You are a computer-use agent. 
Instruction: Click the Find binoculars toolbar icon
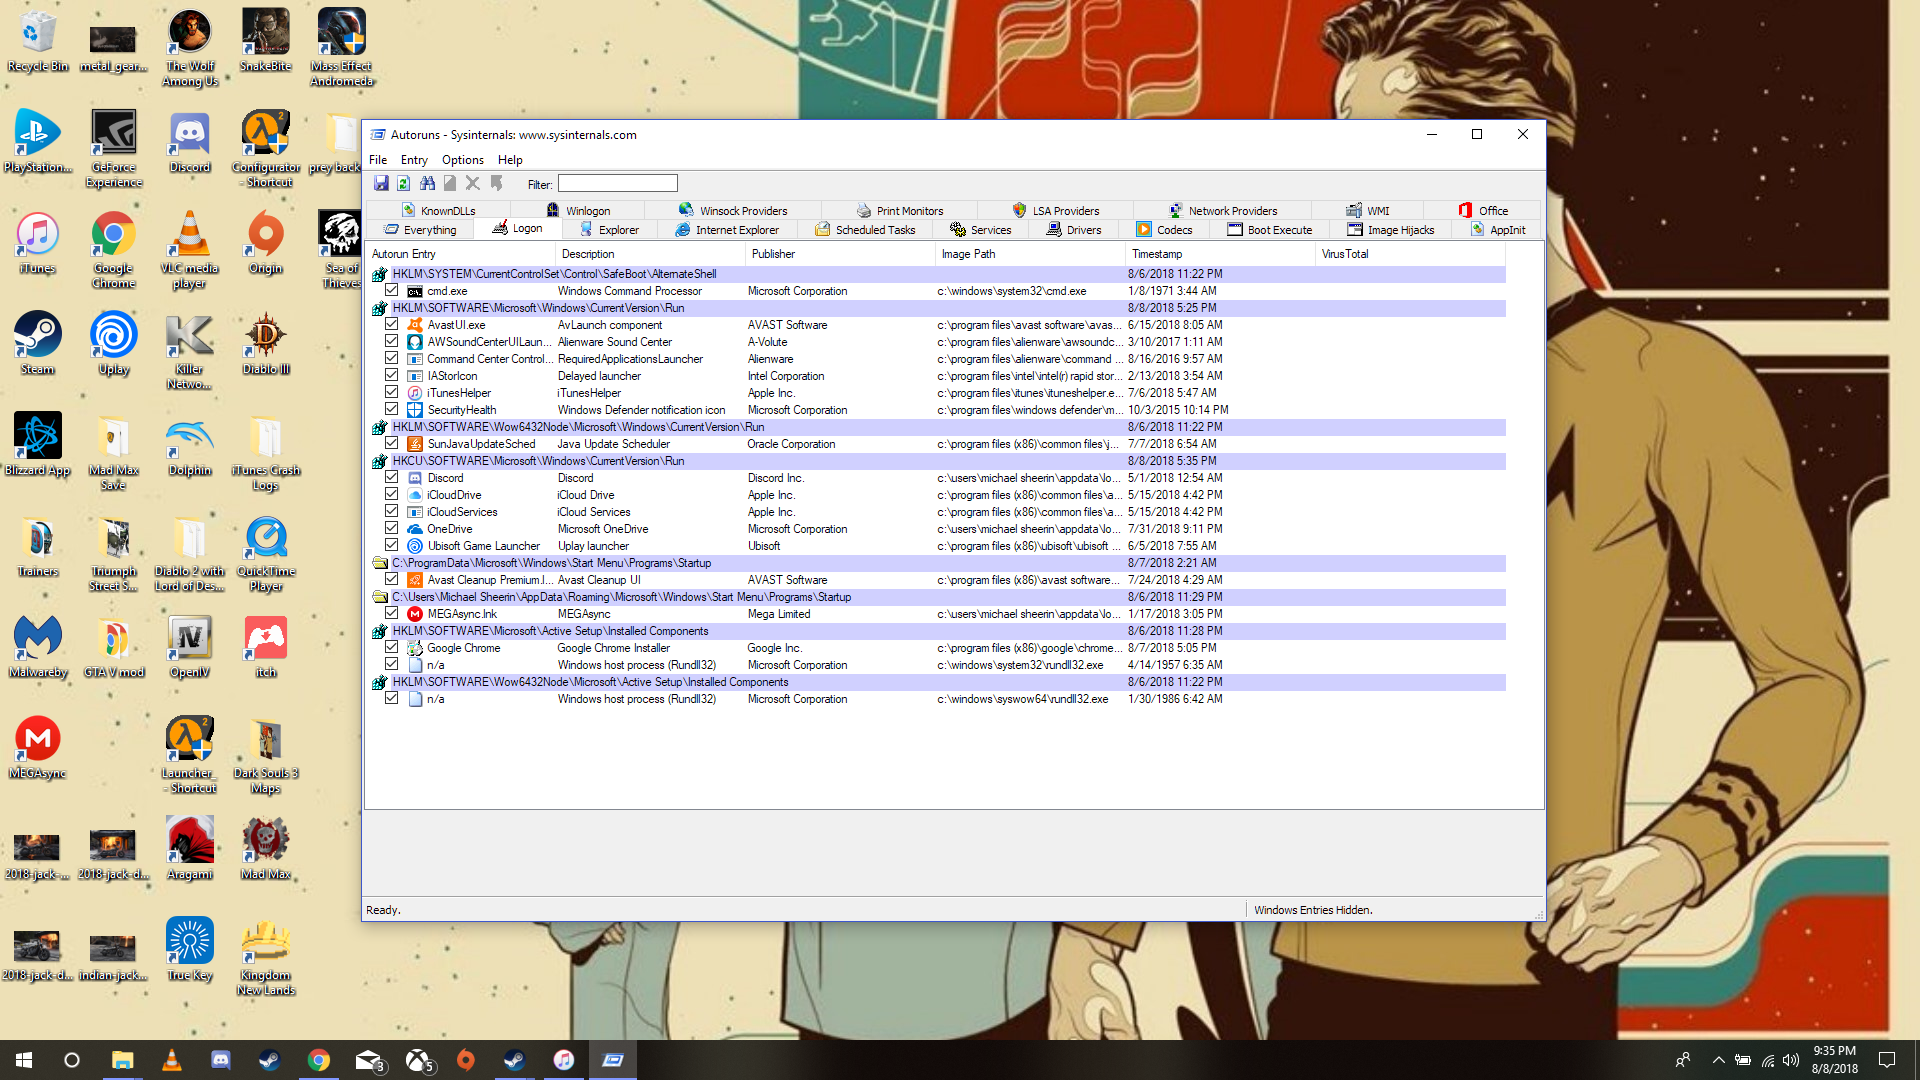coord(427,183)
